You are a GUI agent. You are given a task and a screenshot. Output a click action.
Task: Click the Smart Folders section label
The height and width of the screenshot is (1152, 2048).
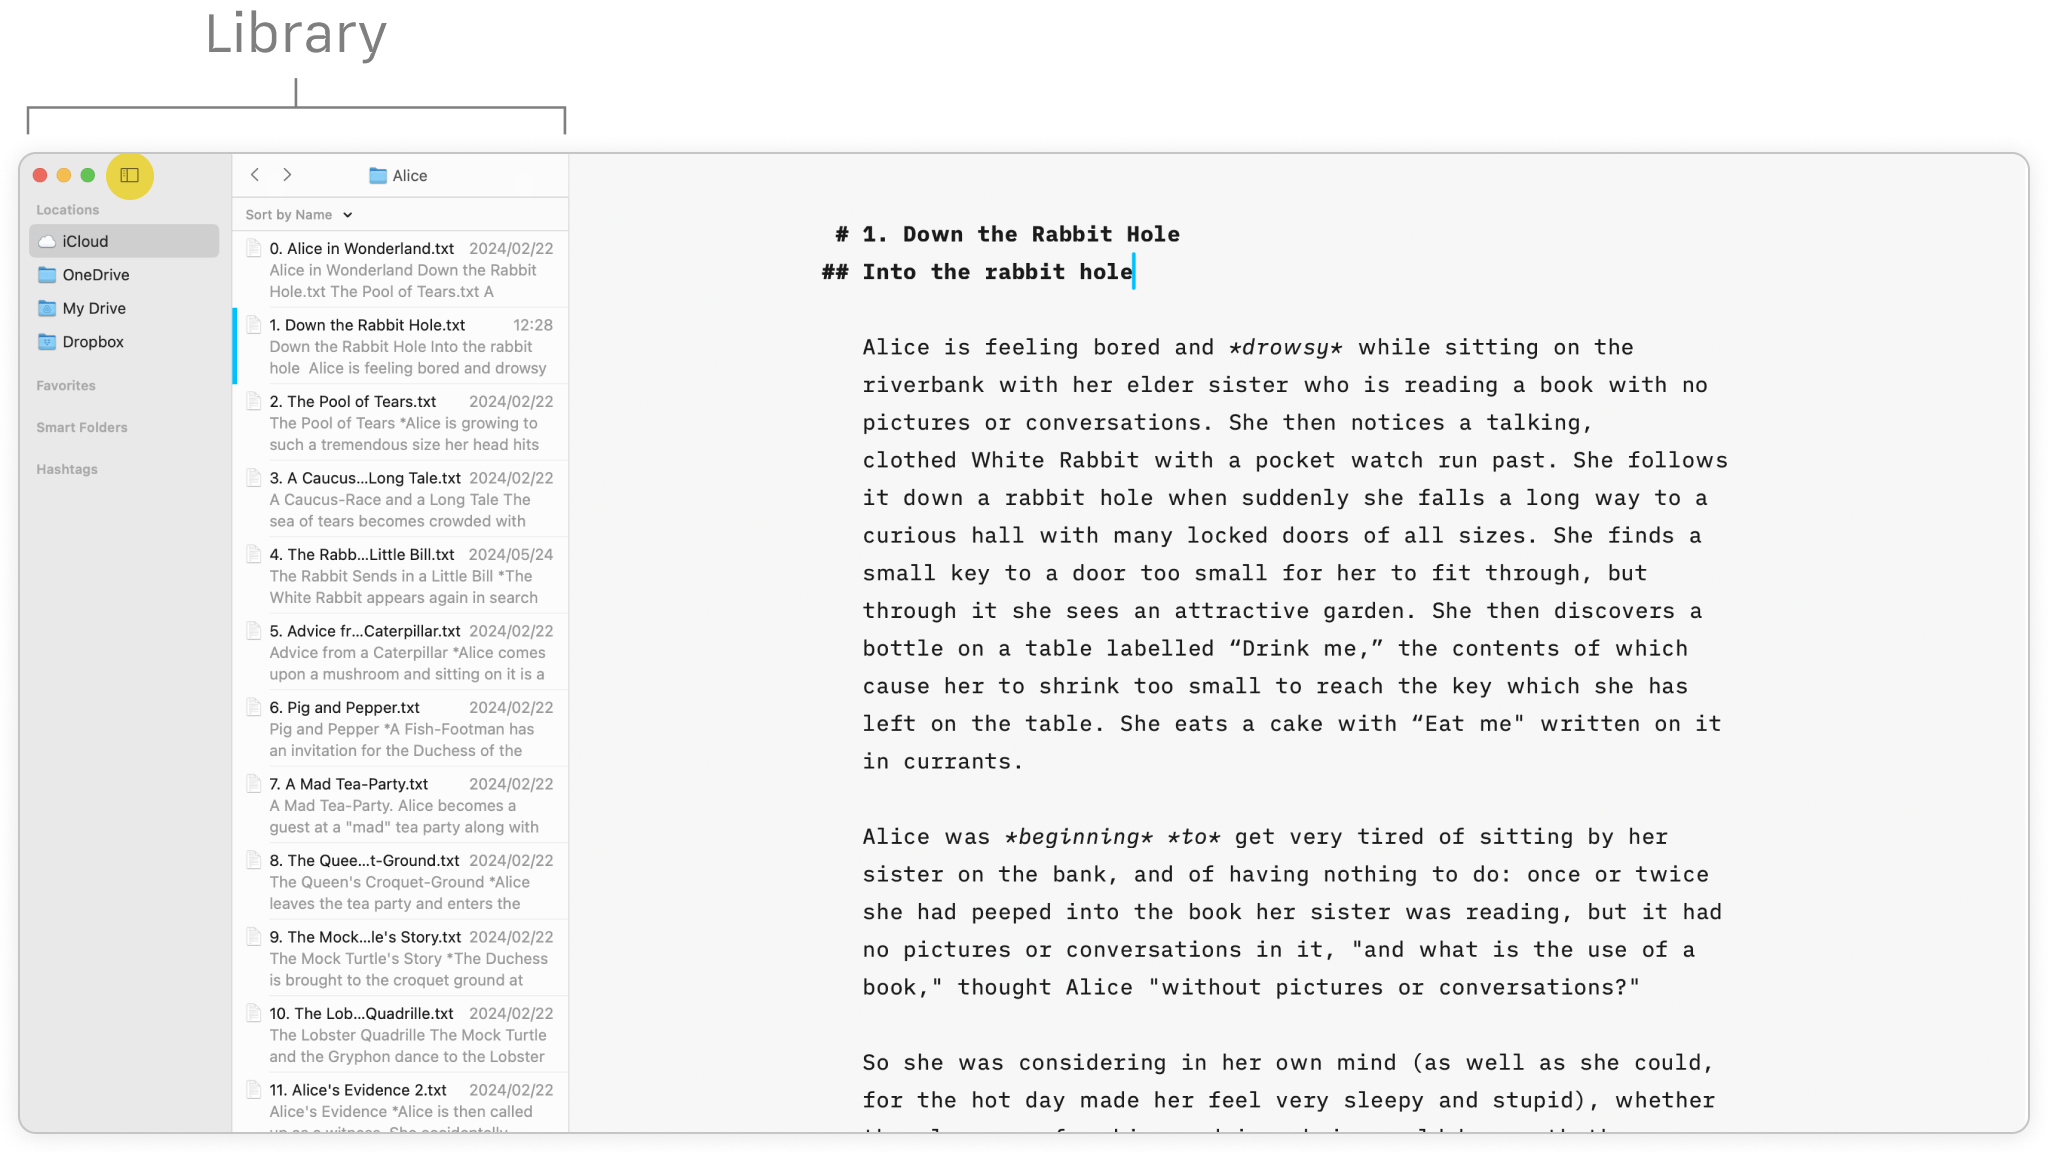click(82, 426)
